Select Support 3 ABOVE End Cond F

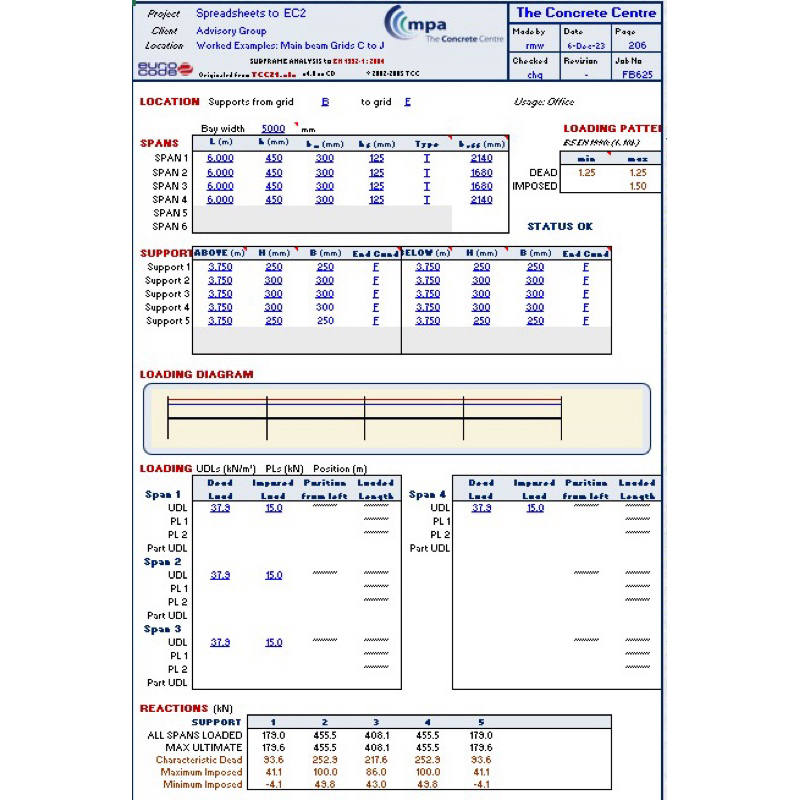[376, 294]
